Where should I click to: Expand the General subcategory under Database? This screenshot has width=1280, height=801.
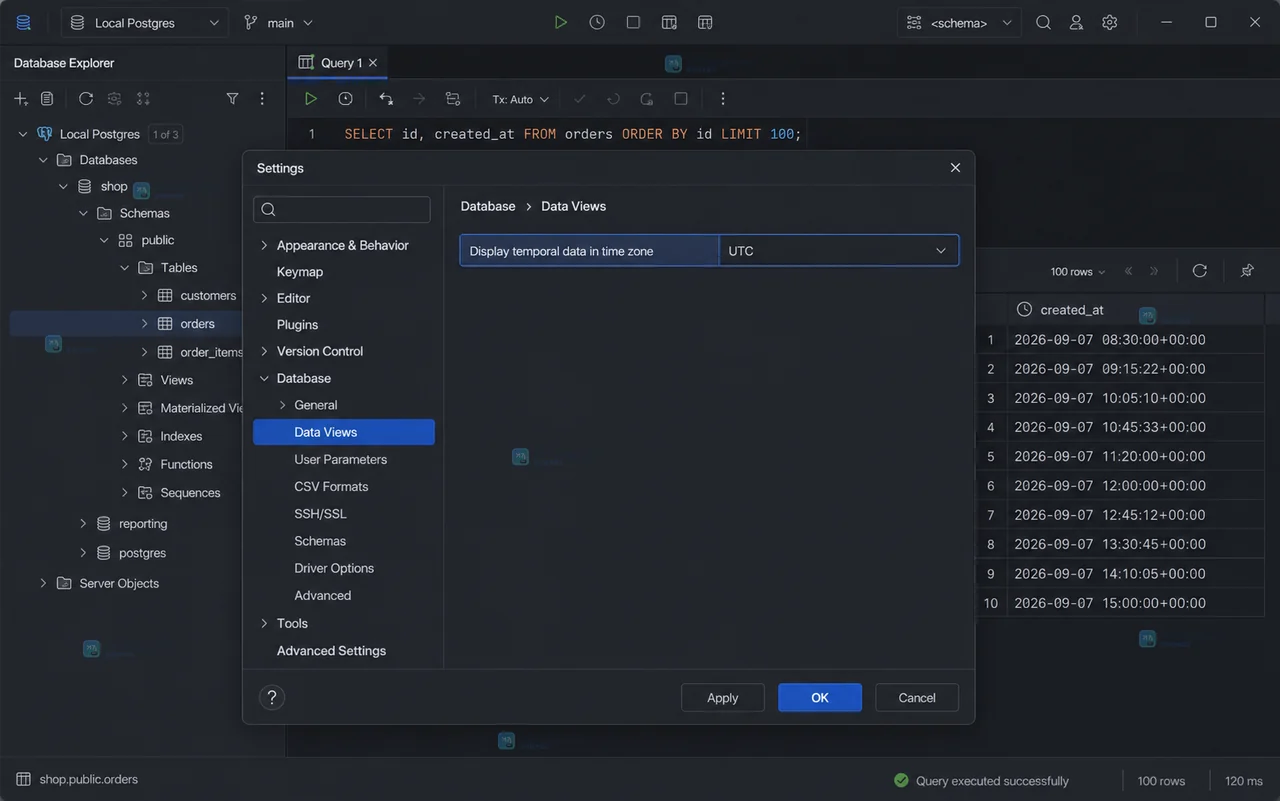coord(282,405)
